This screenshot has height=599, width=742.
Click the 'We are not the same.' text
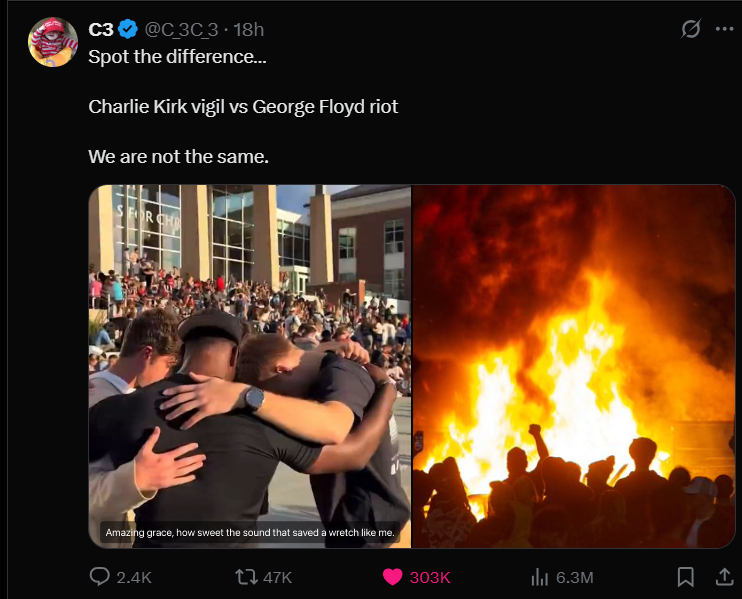[178, 157]
